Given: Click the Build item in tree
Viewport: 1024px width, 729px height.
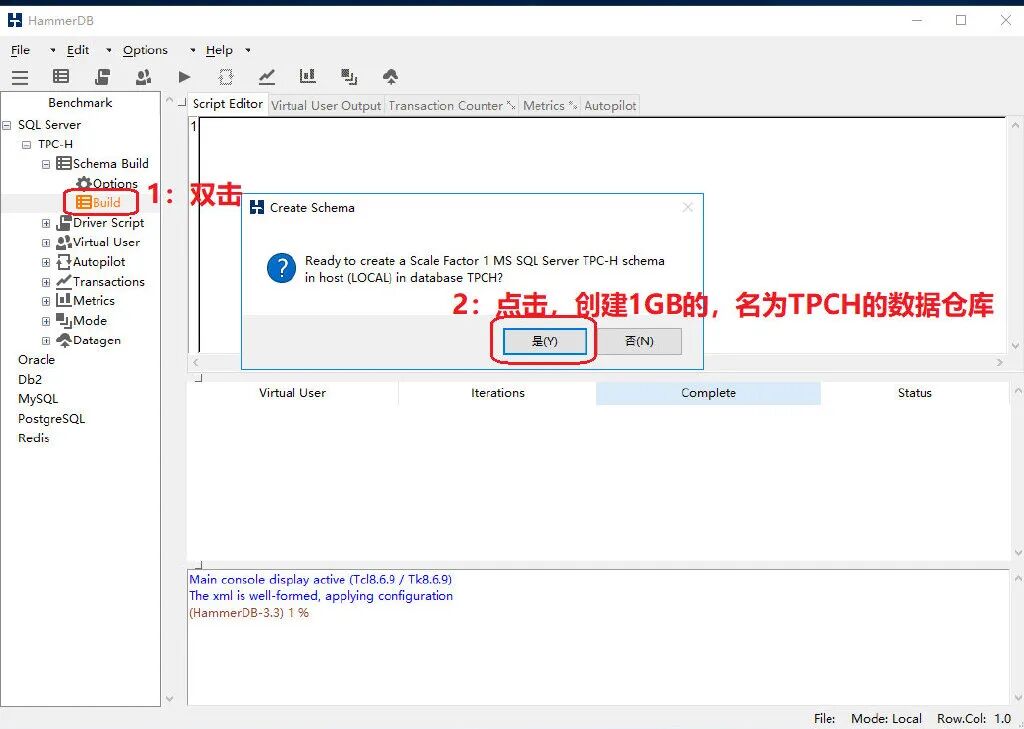Looking at the screenshot, I should [x=99, y=202].
